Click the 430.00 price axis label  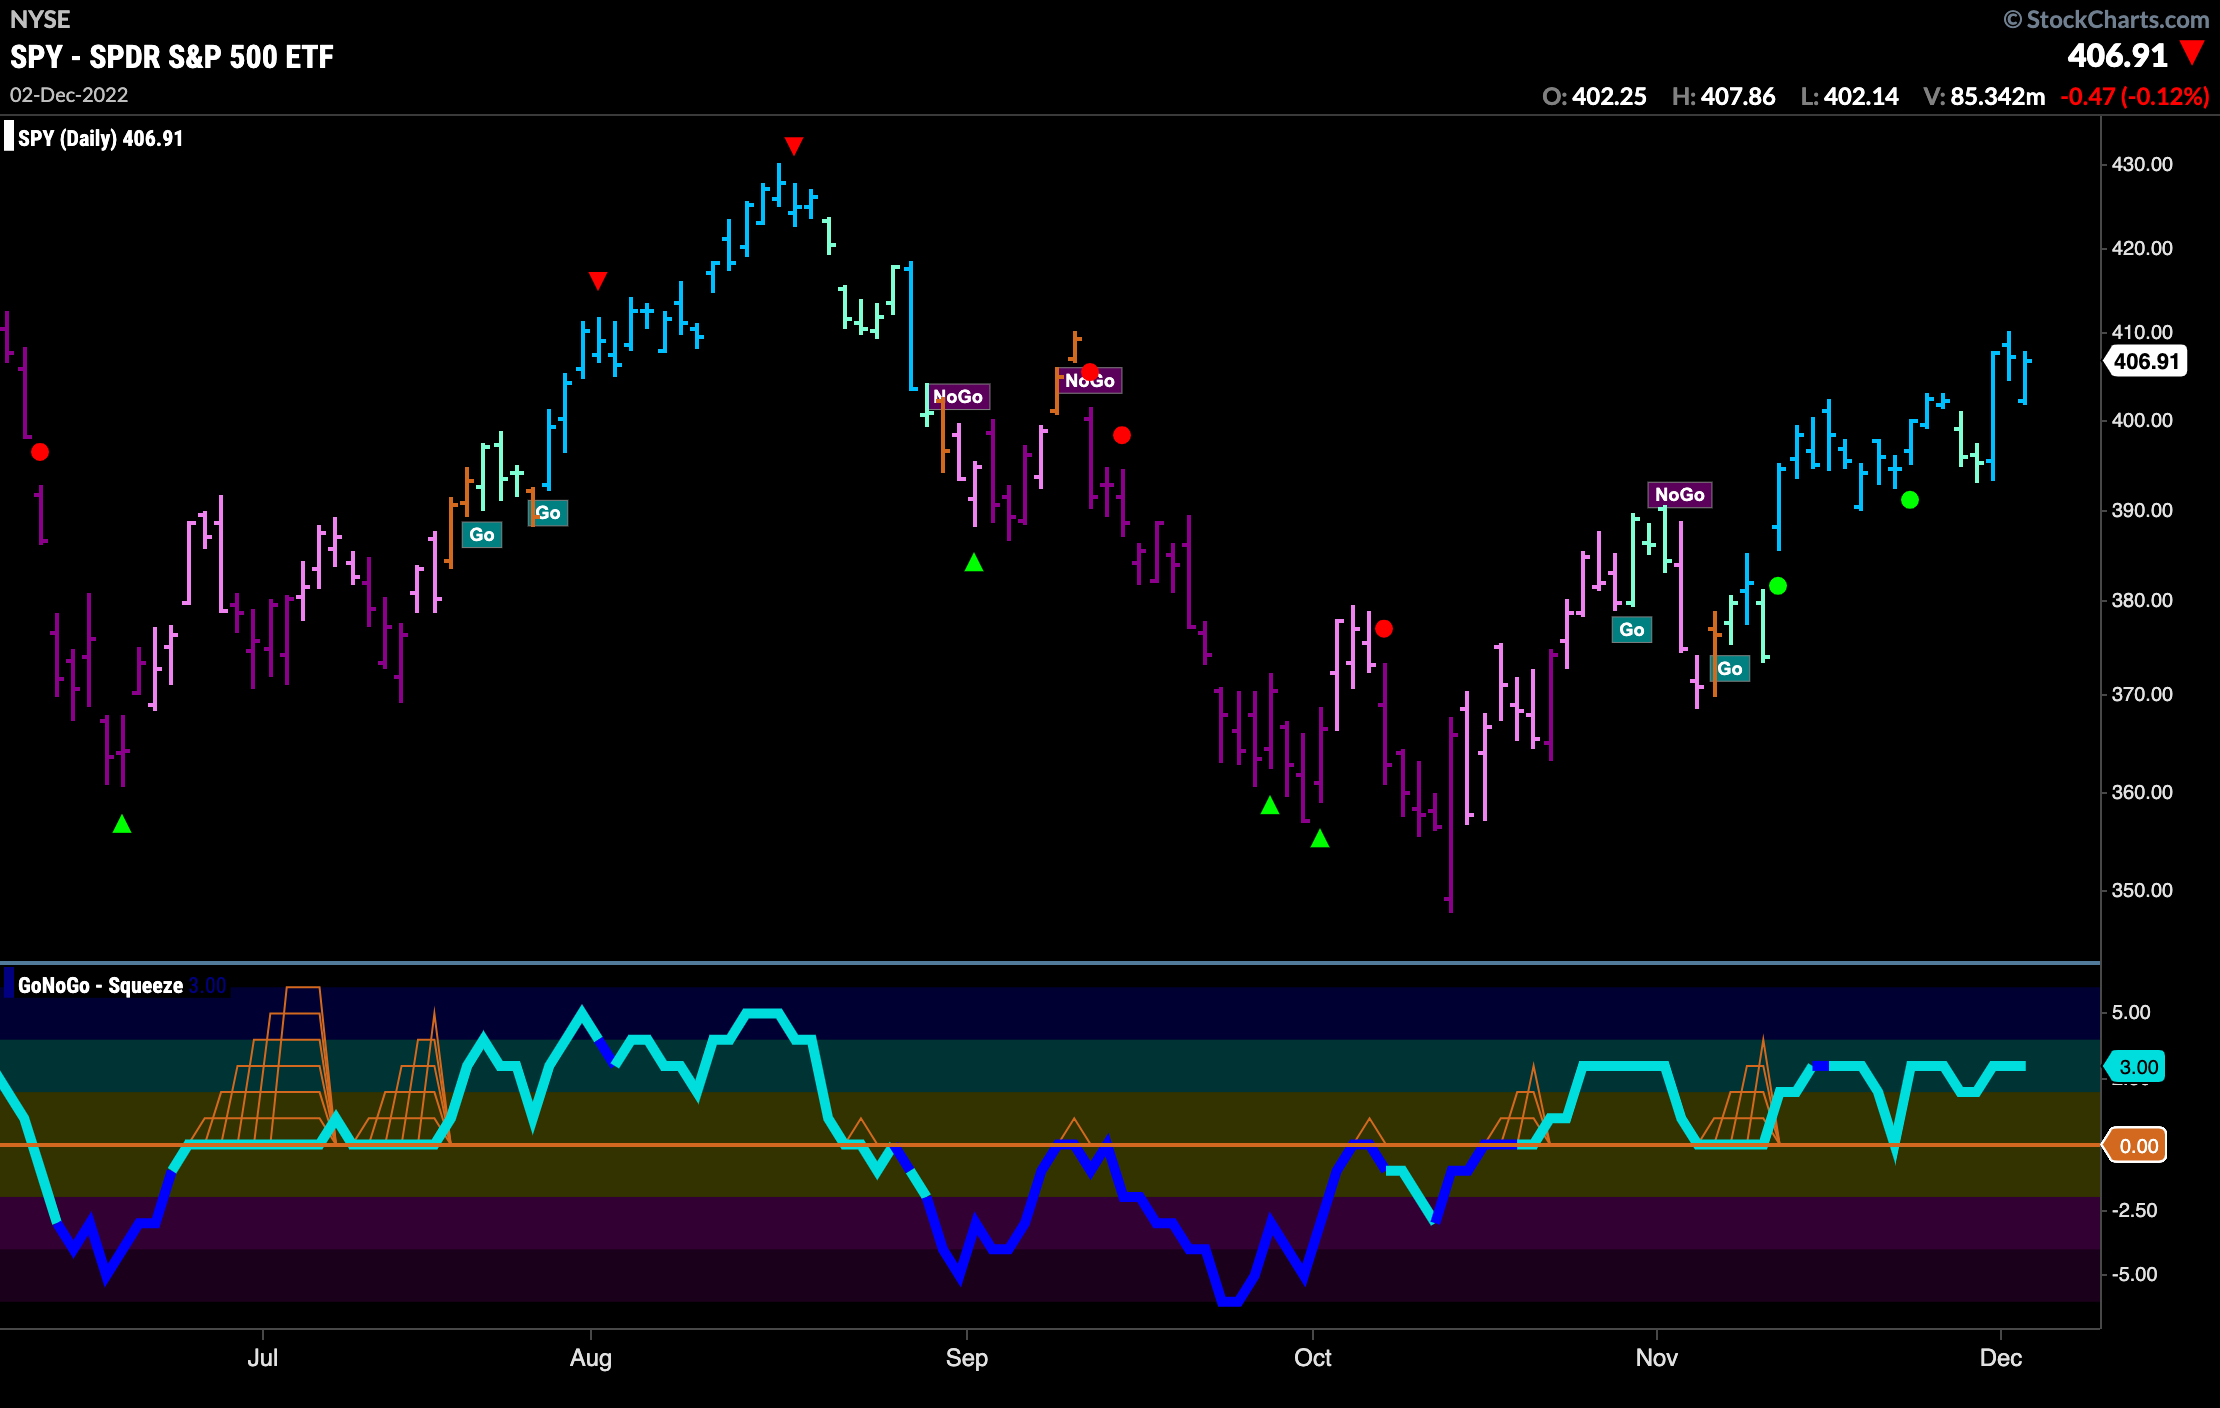point(2142,164)
